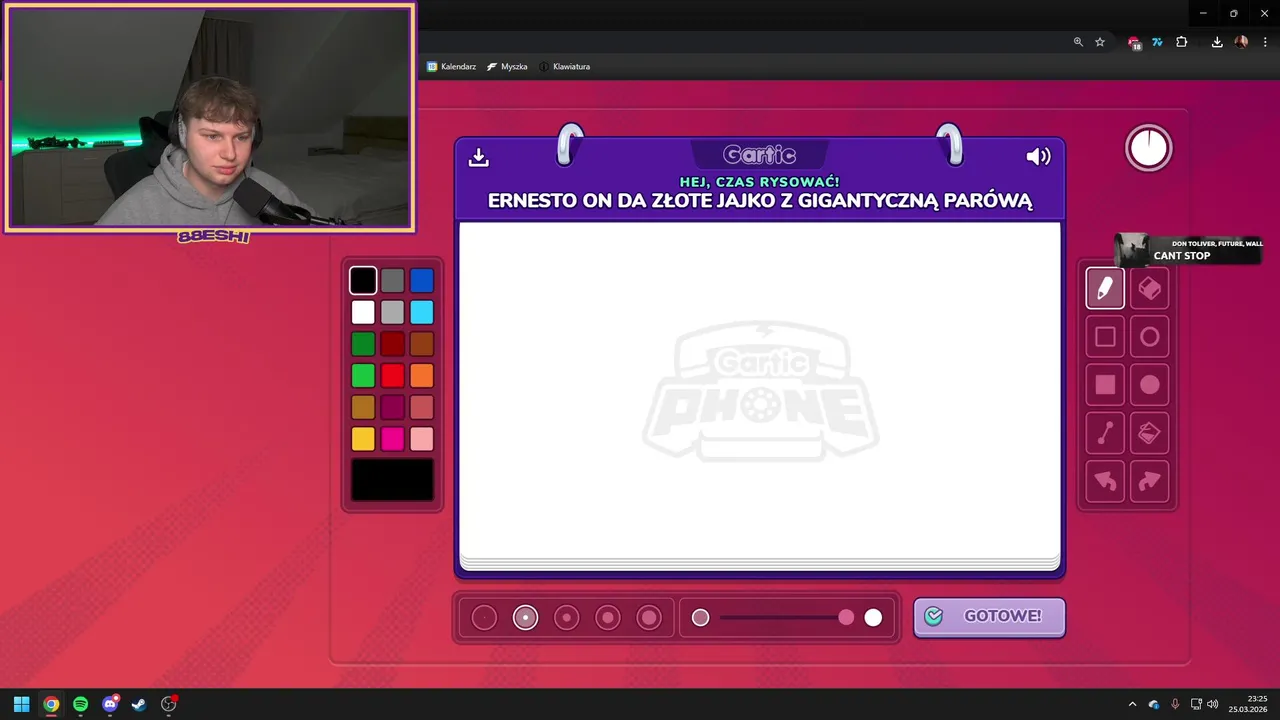Screen dimensions: 1280x720
Task: Select the filled ellipse tool
Action: tap(1150, 385)
